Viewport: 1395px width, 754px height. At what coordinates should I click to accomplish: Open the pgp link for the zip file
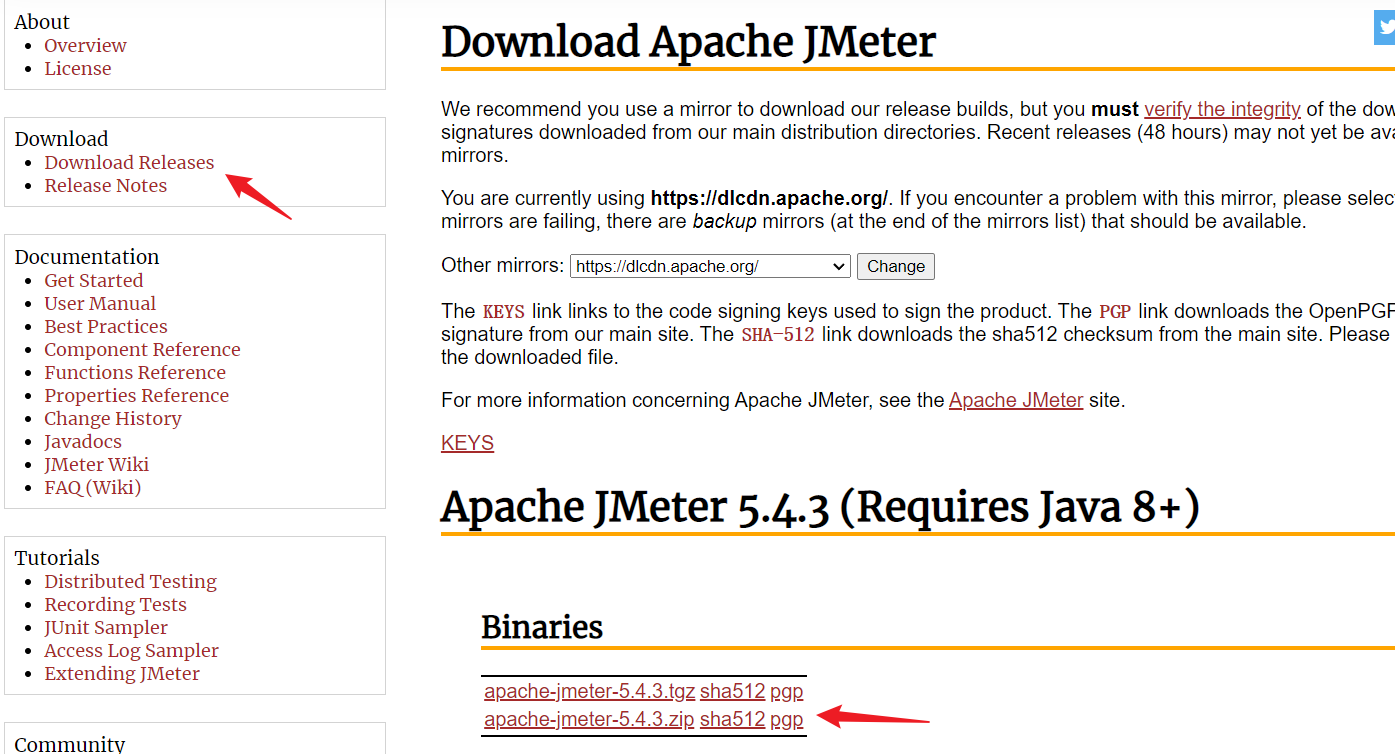[786, 720]
